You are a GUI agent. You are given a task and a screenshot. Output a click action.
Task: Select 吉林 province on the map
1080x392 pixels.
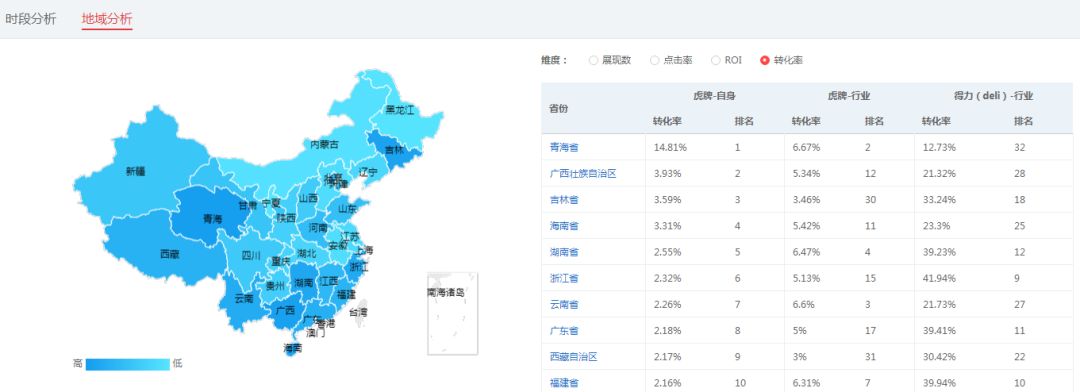pos(395,149)
